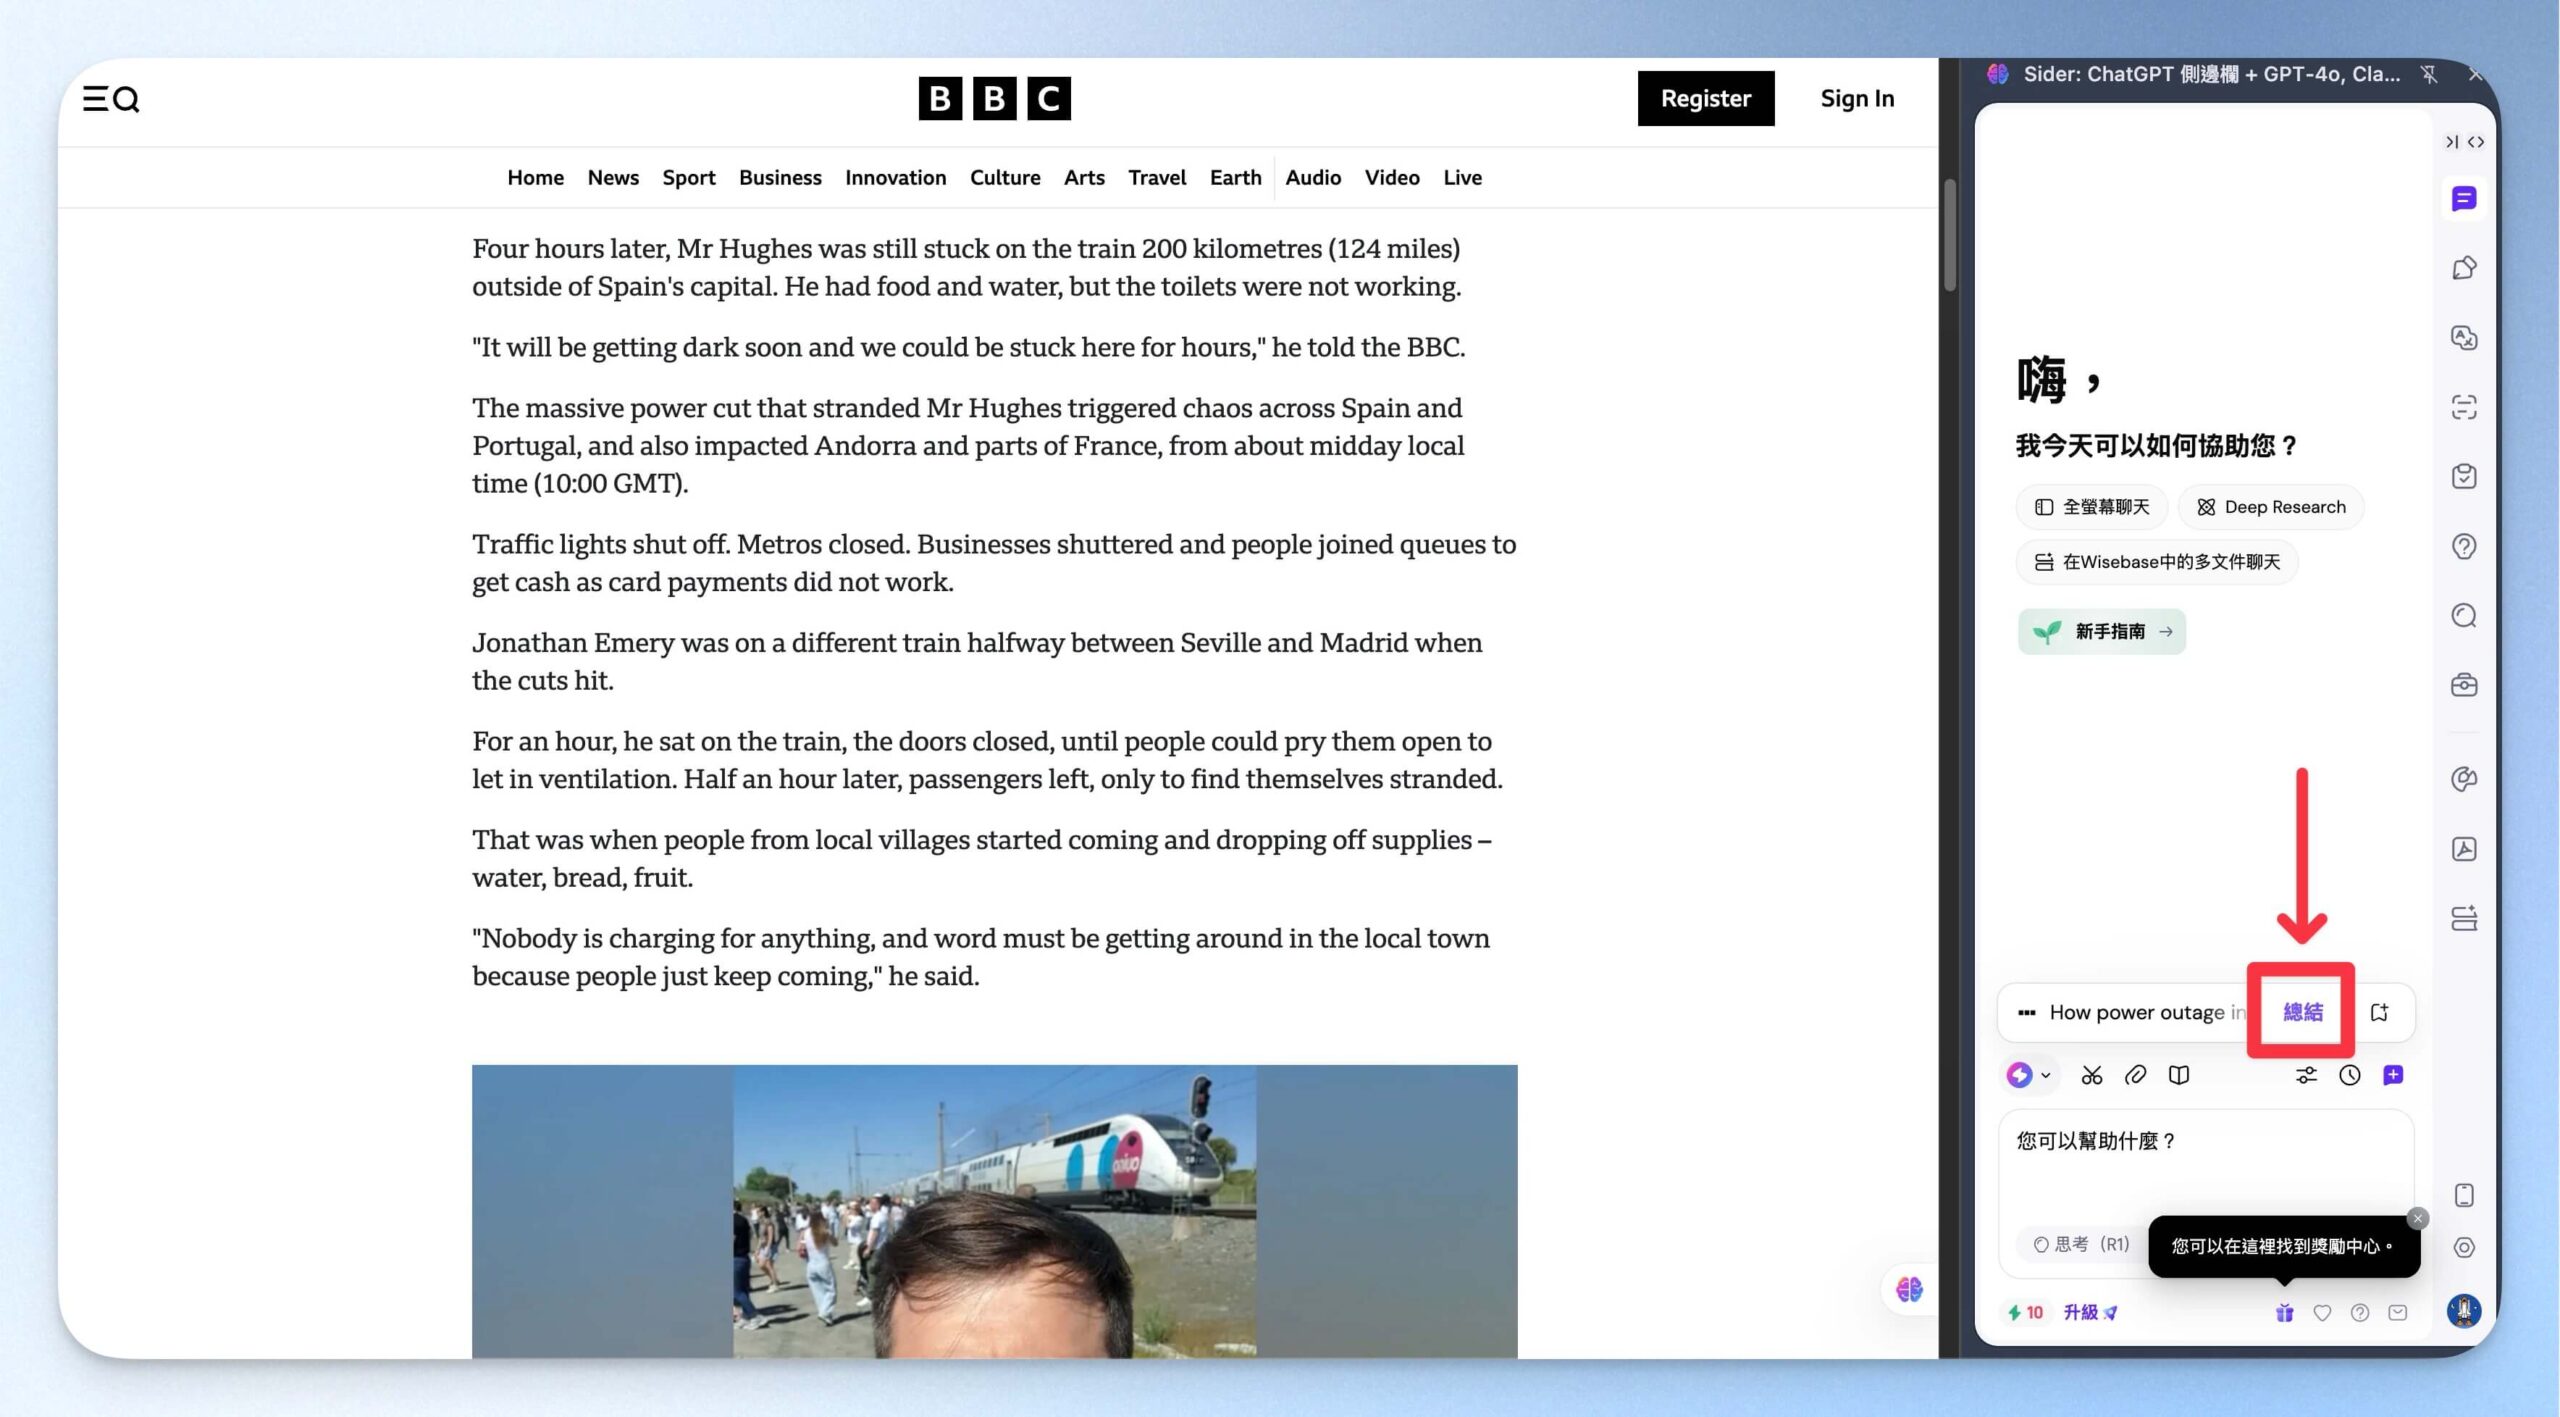The image size is (2560, 1417).
Task: Click the black Register button
Action: click(x=1705, y=98)
